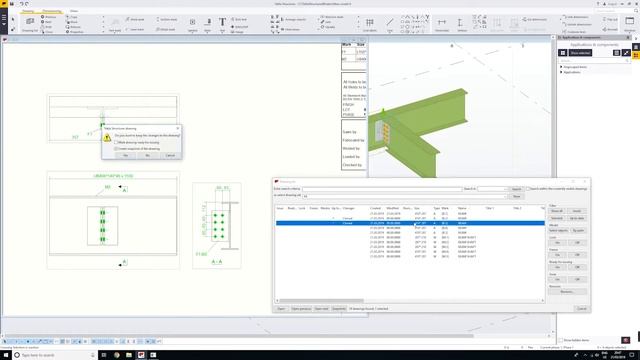Check 'Mark drawing ready for issuing' checkbox
The image size is (640, 360).
[116, 142]
